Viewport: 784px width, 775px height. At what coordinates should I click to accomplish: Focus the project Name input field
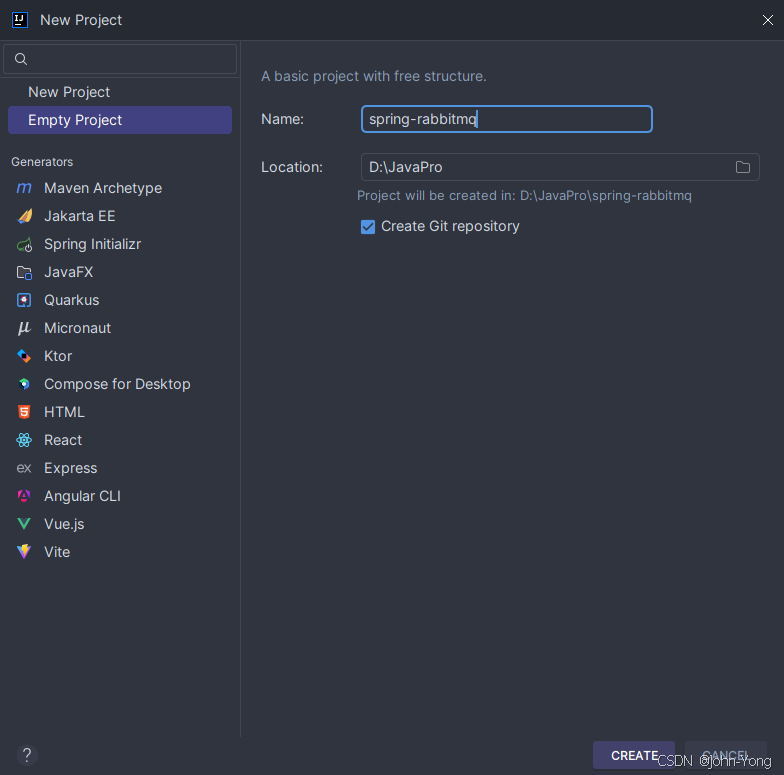pos(506,119)
